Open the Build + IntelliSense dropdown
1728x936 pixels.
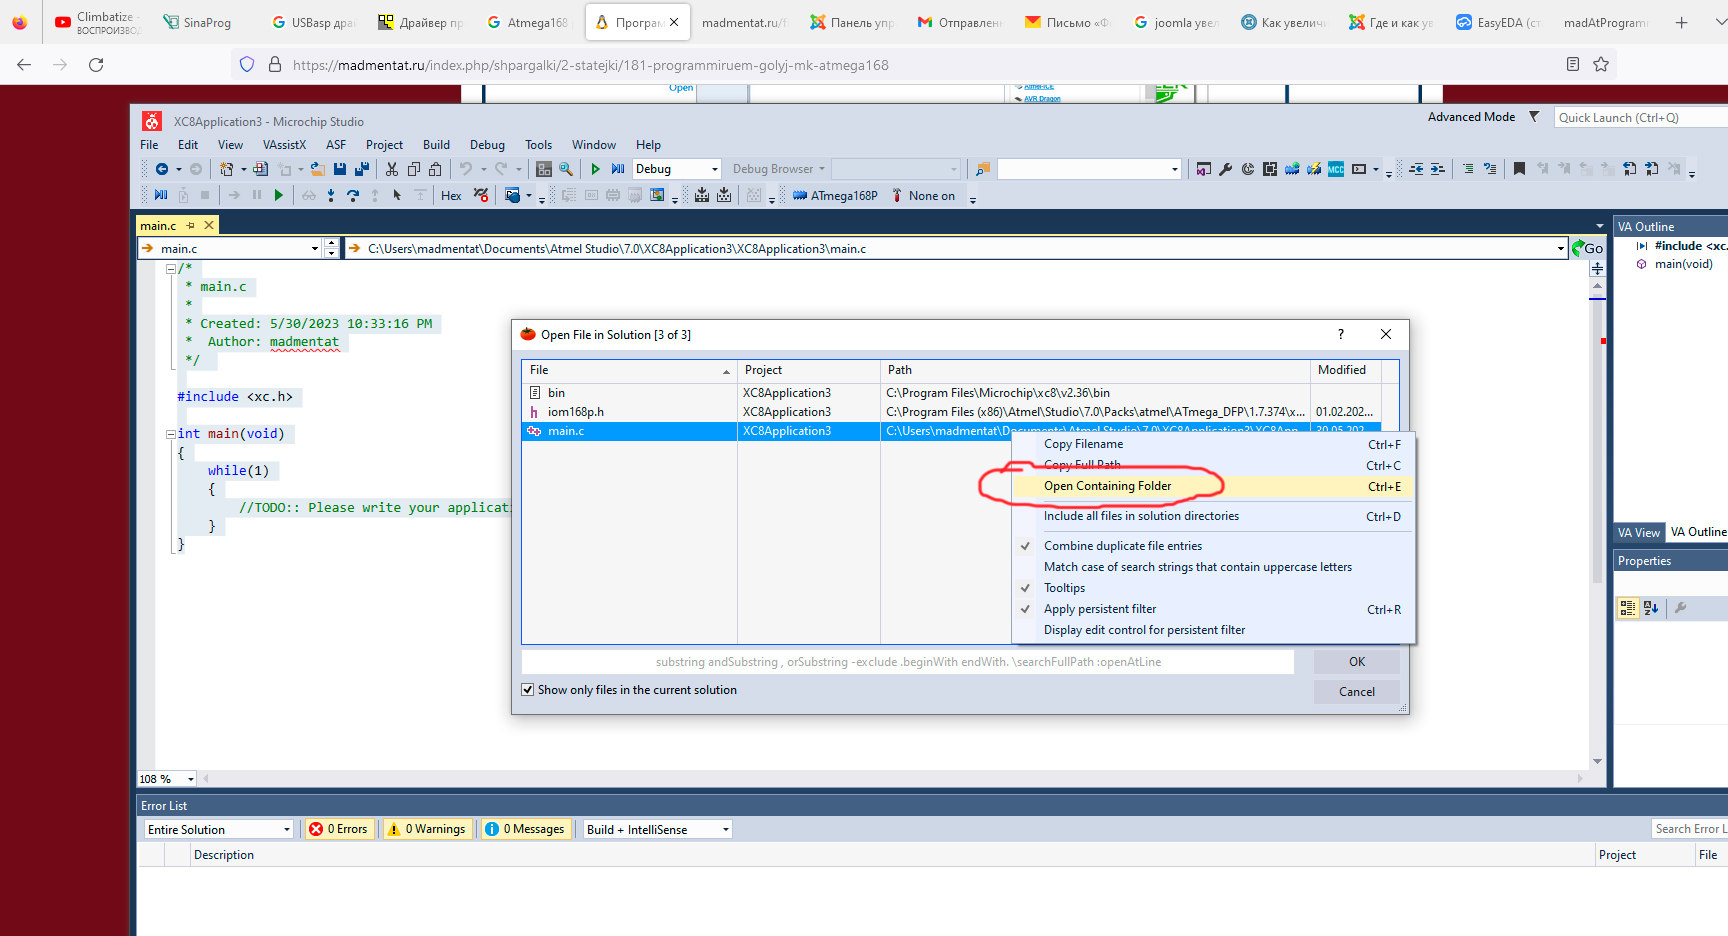[x=726, y=829]
